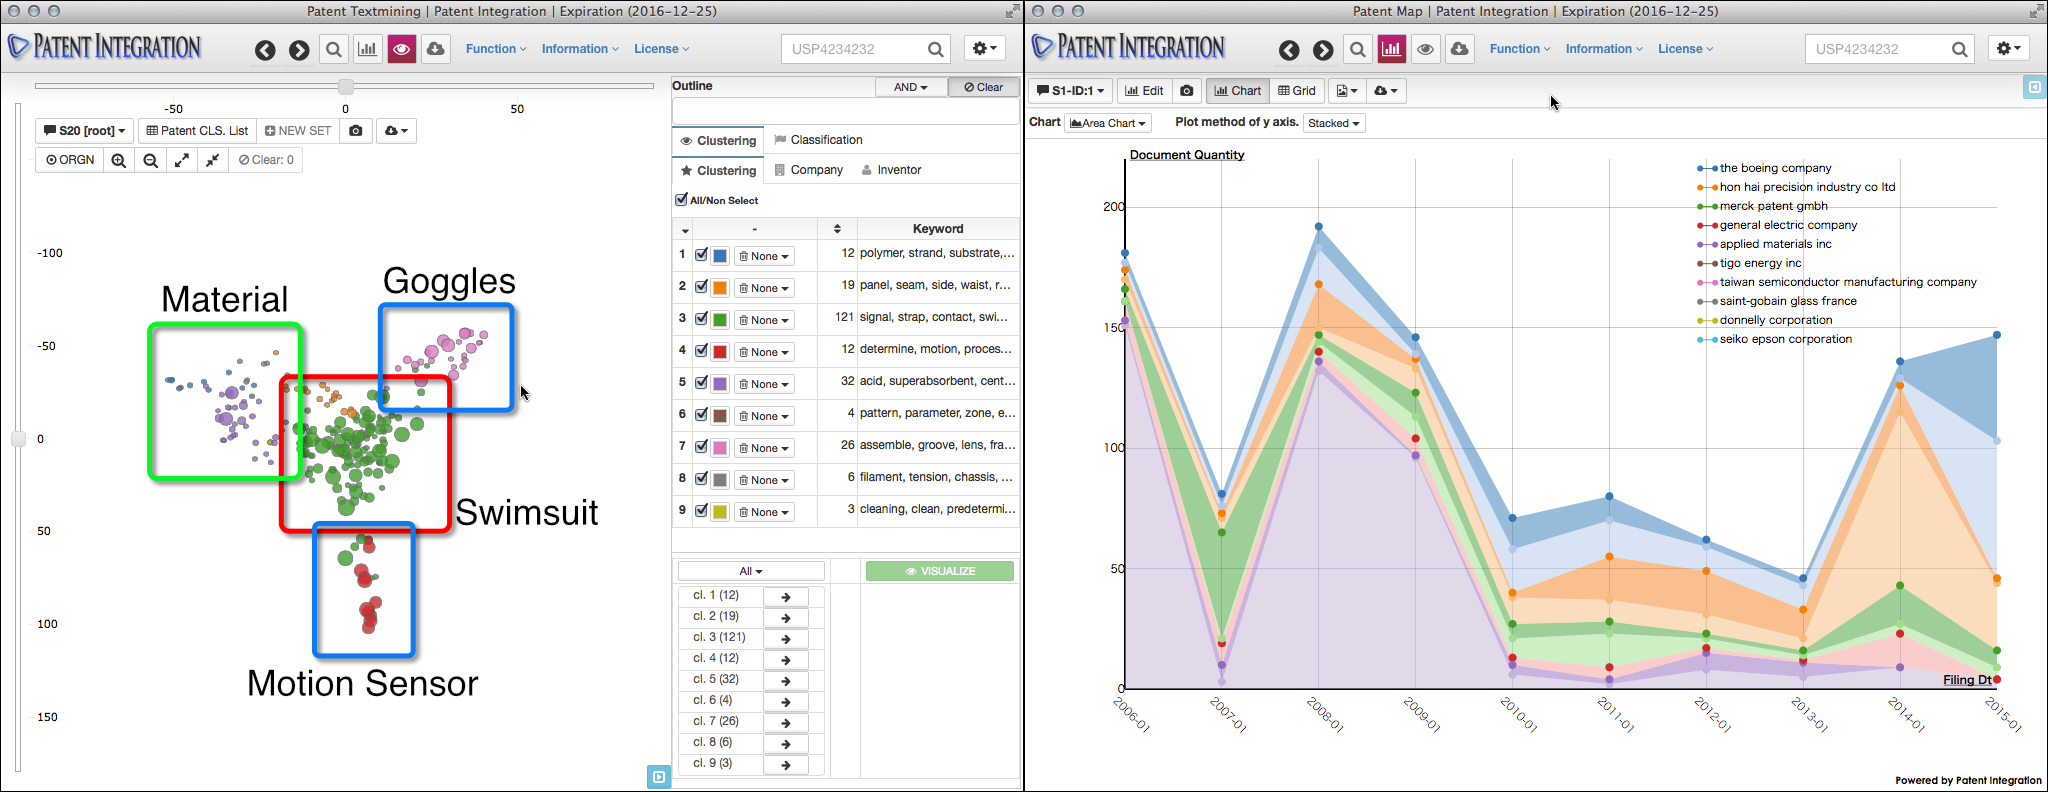This screenshot has width=2048, height=792.
Task: Shrink the cluster map with inward arrows icon
Action: coord(213,160)
